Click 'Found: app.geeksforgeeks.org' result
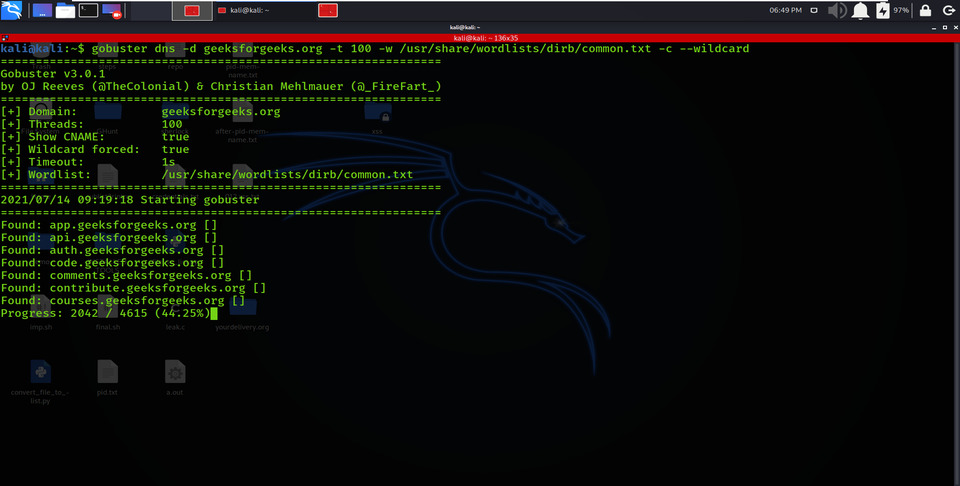This screenshot has height=486, width=960. (109, 225)
